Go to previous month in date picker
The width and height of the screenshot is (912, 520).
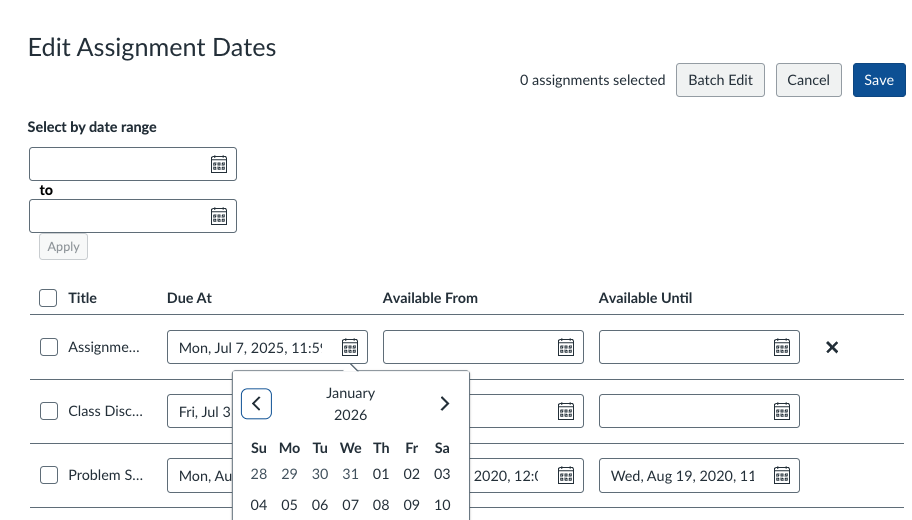pos(256,404)
